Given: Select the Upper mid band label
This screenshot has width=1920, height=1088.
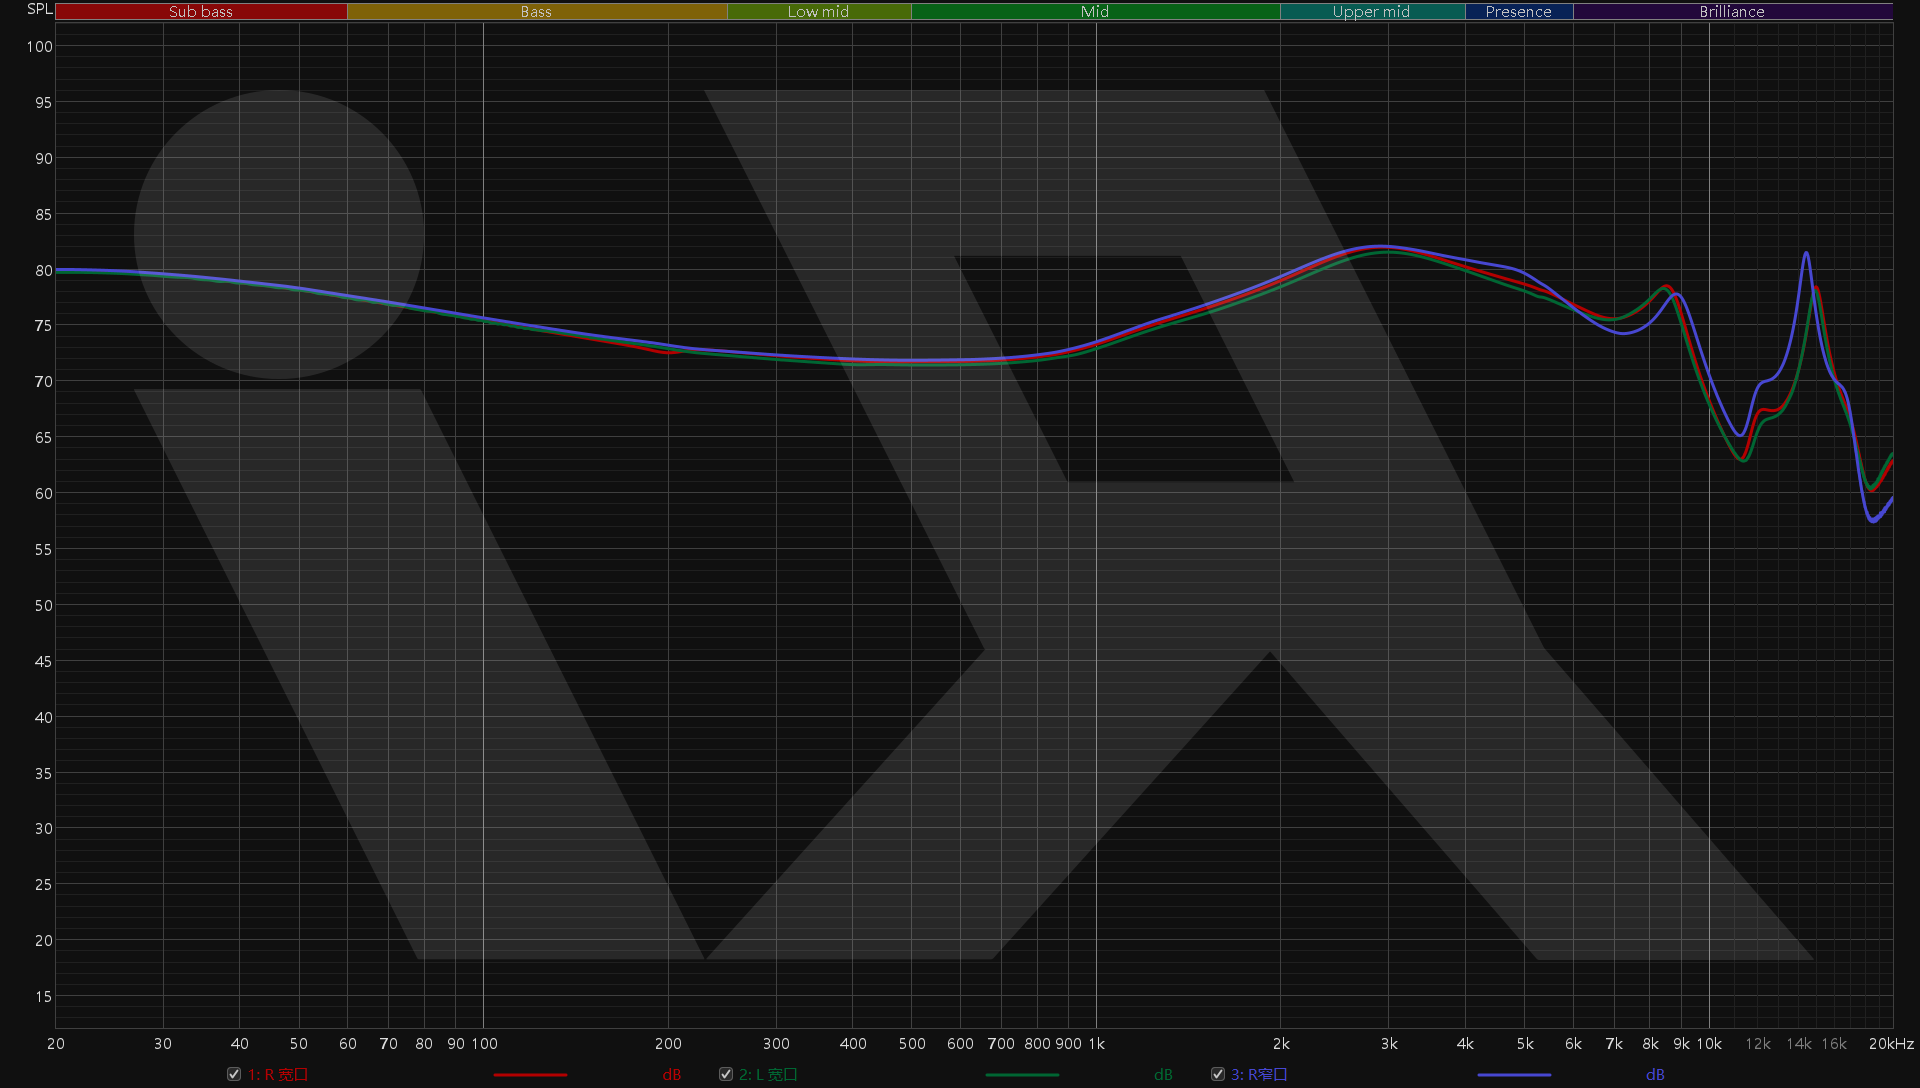Looking at the screenshot, I should pos(1372,12).
